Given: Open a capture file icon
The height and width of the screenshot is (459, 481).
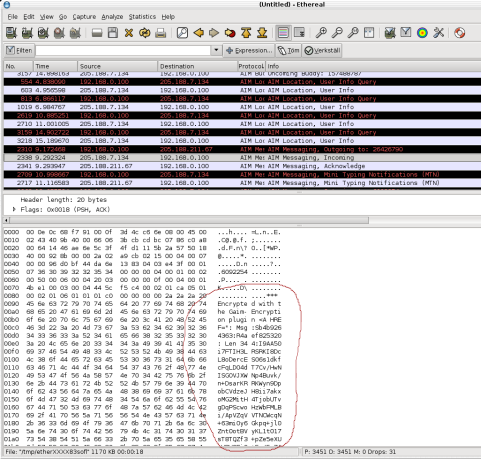Looking at the screenshot, I should tap(97, 33).
